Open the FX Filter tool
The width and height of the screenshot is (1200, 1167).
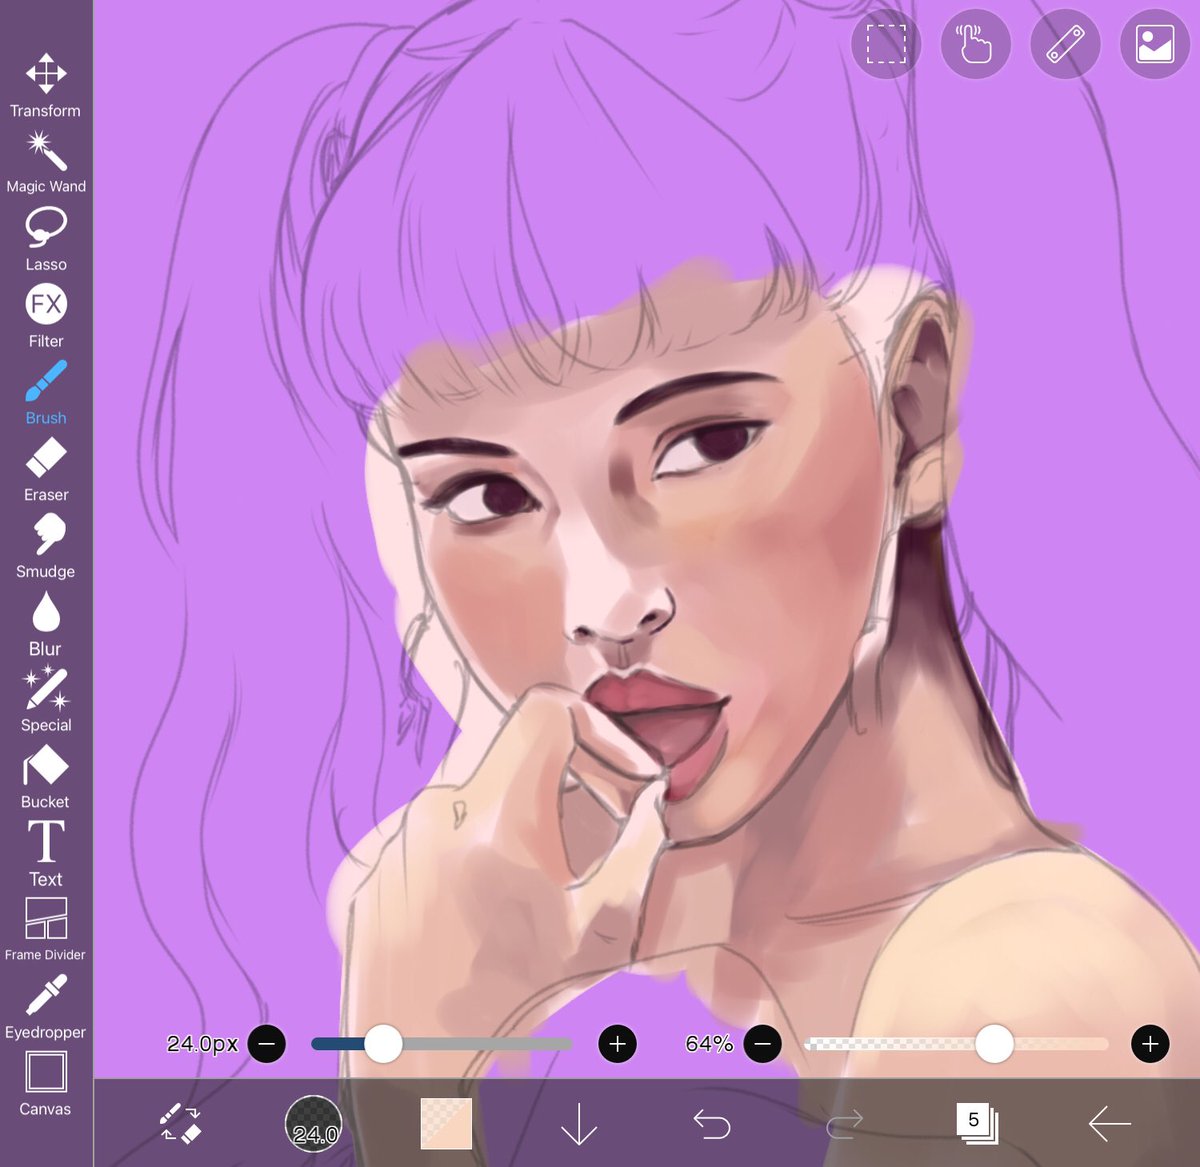[x=46, y=316]
